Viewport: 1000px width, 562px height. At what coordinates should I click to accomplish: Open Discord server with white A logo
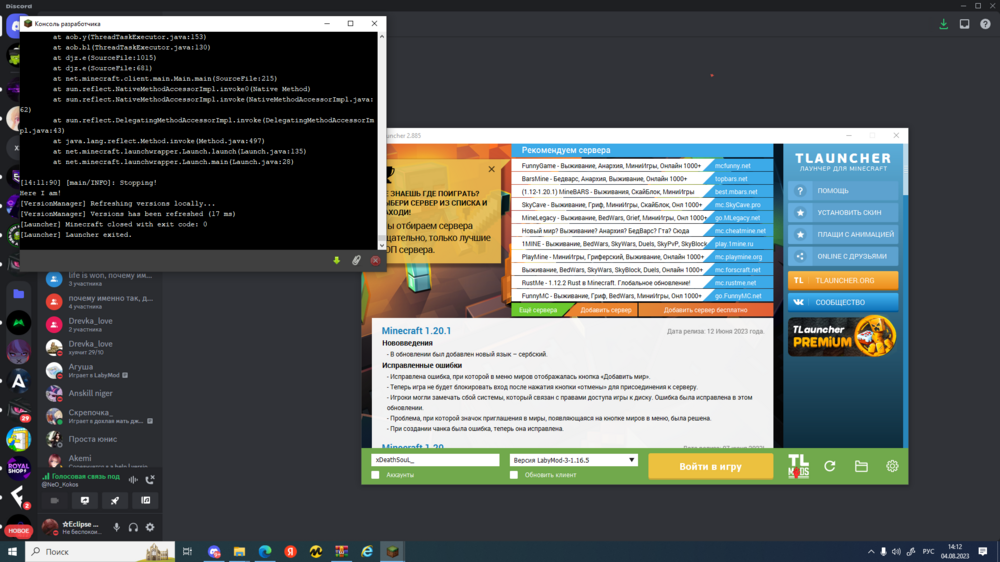pos(18,381)
